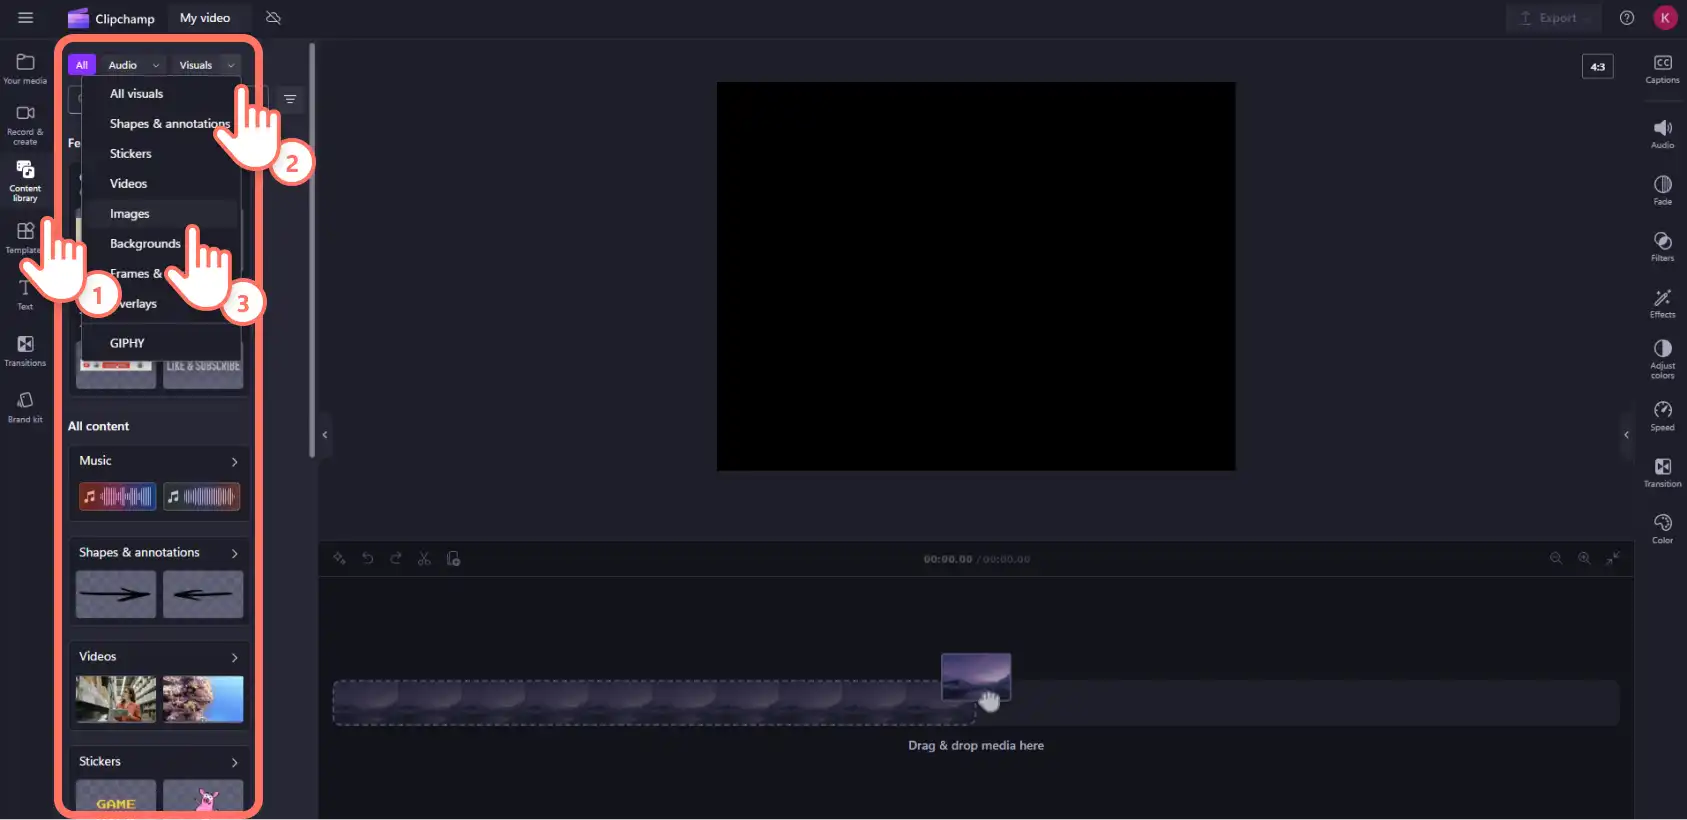Collapse the left content panel
Viewport: 1687px width, 820px height.
pos(325,435)
